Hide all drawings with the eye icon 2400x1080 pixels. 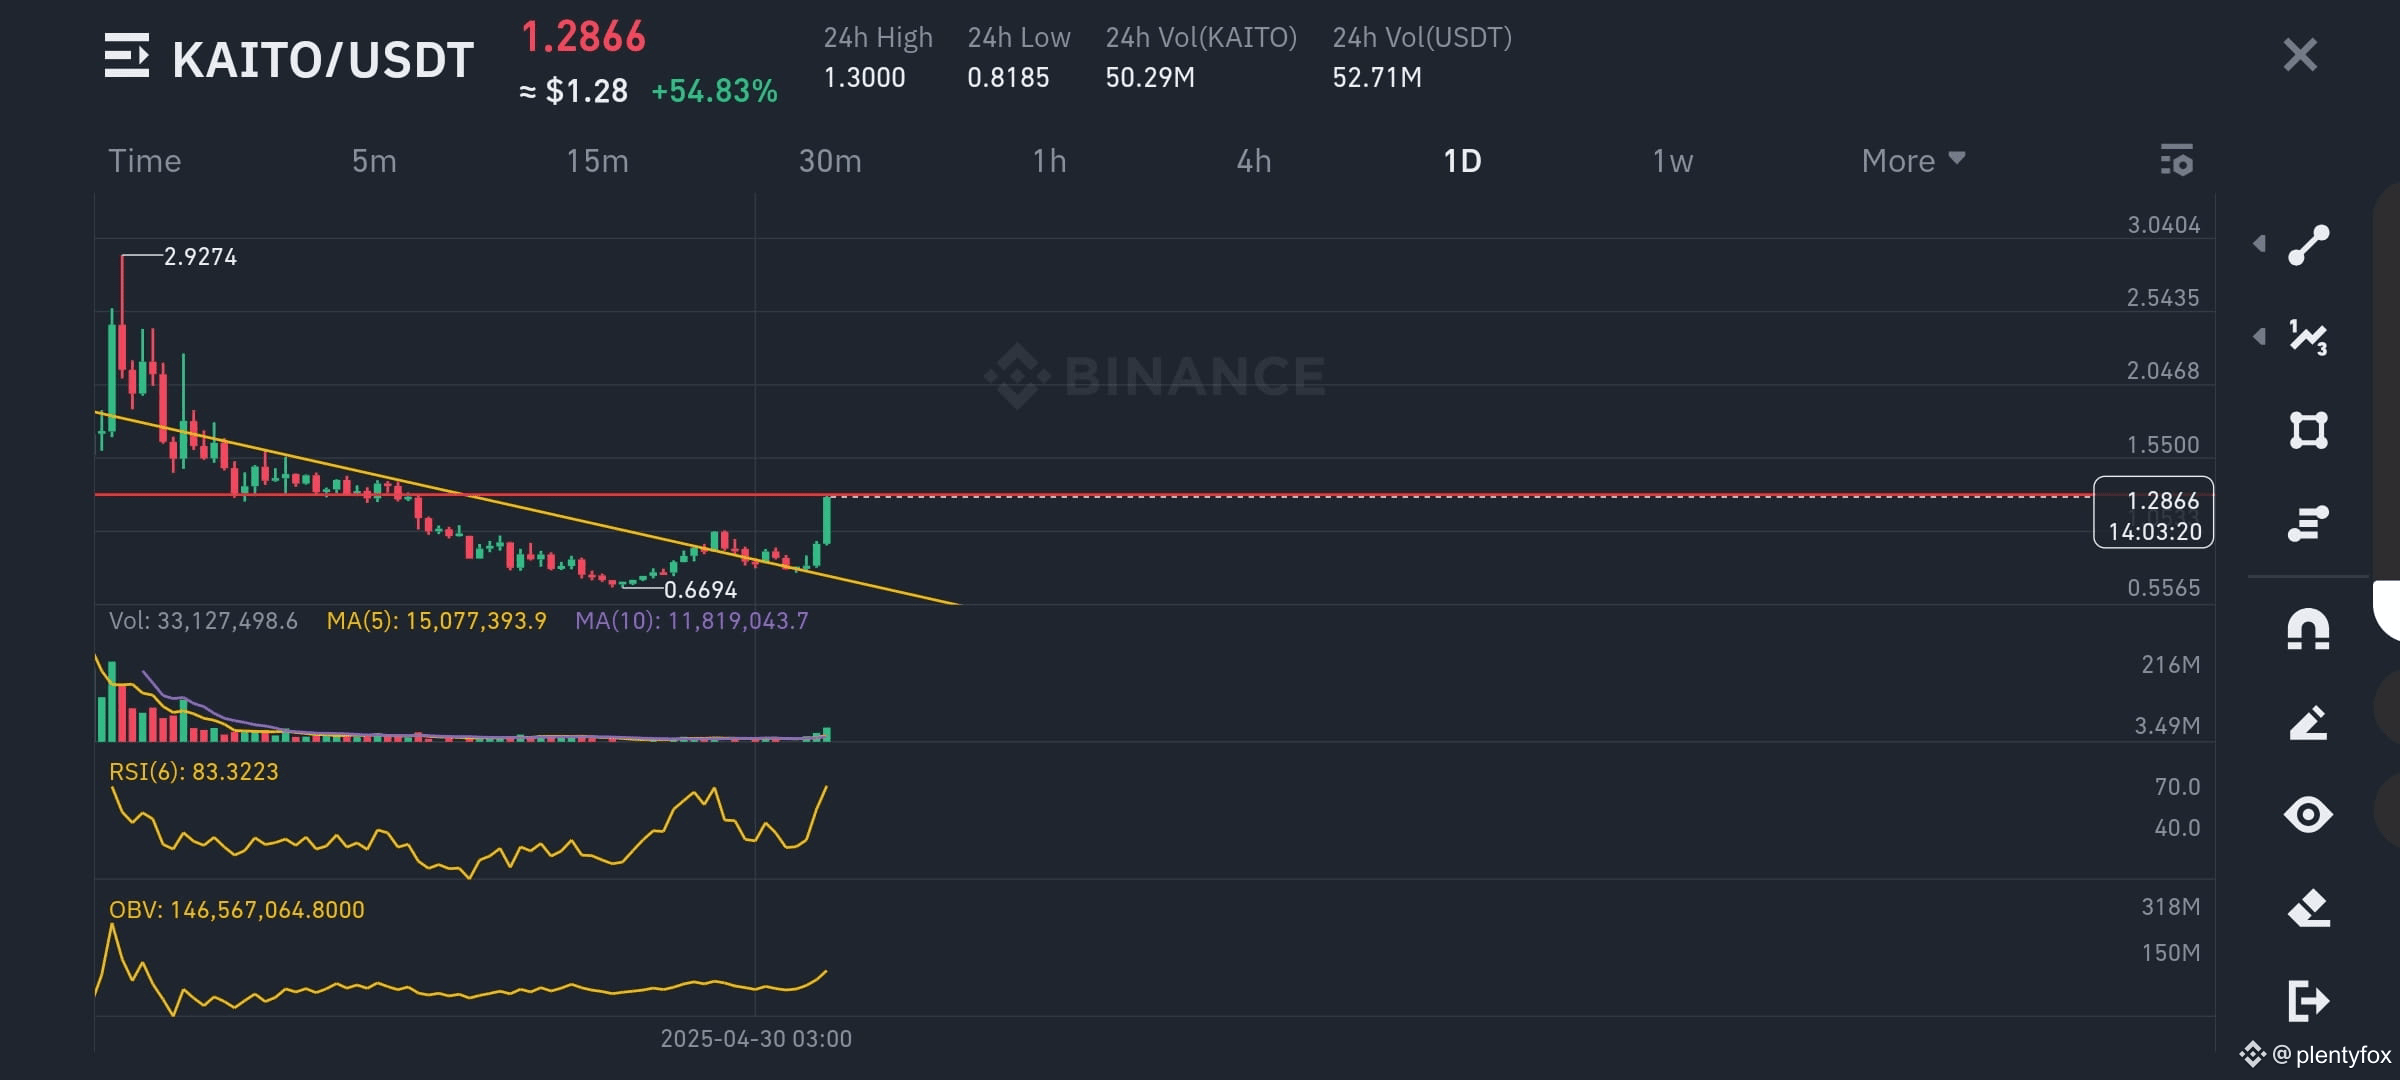point(2308,815)
